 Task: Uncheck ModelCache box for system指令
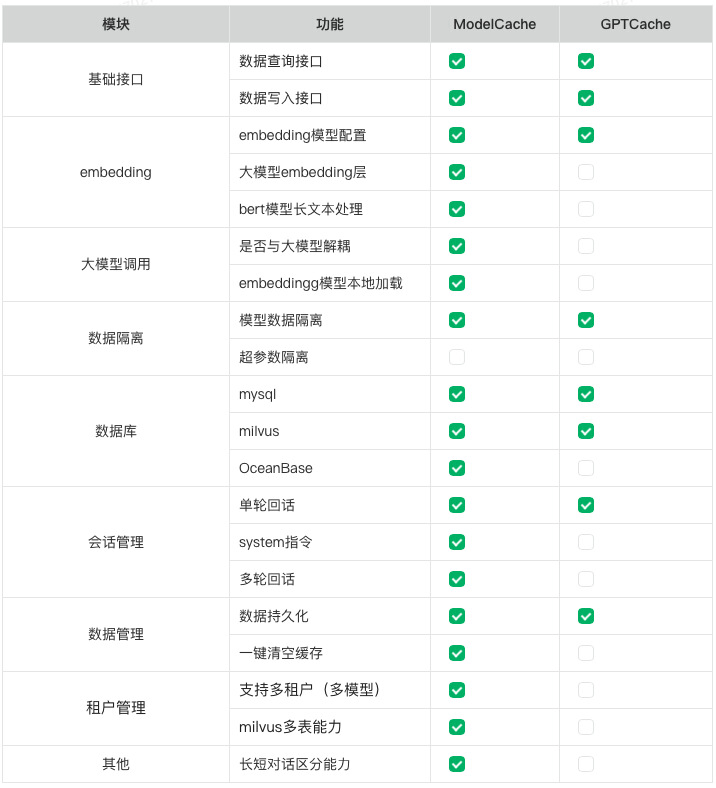457,542
